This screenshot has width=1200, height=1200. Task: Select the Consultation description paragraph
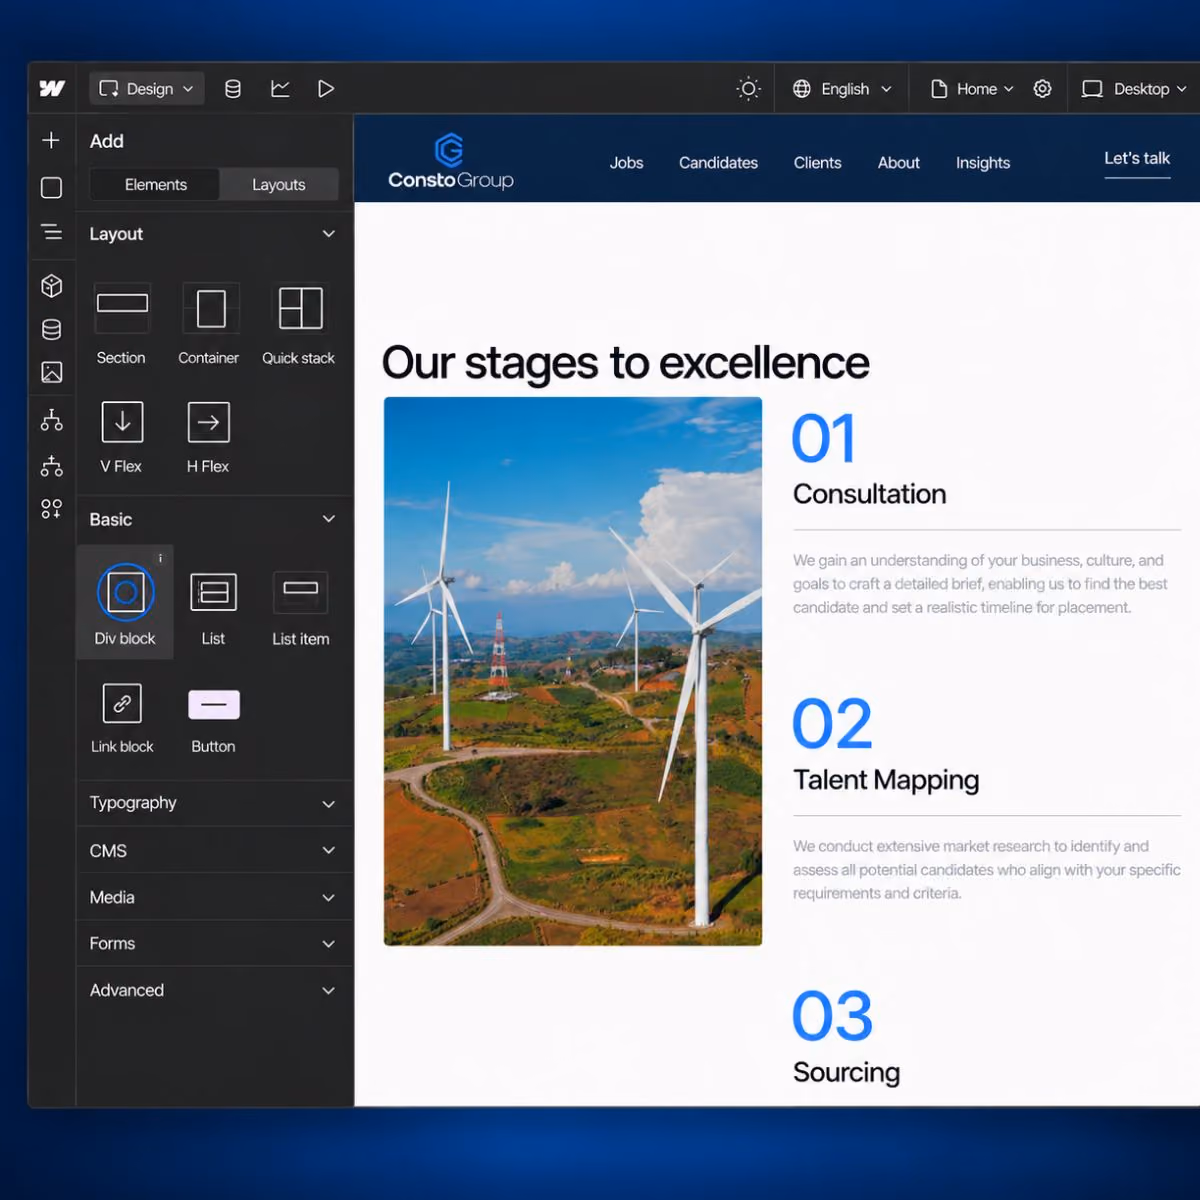pos(981,584)
